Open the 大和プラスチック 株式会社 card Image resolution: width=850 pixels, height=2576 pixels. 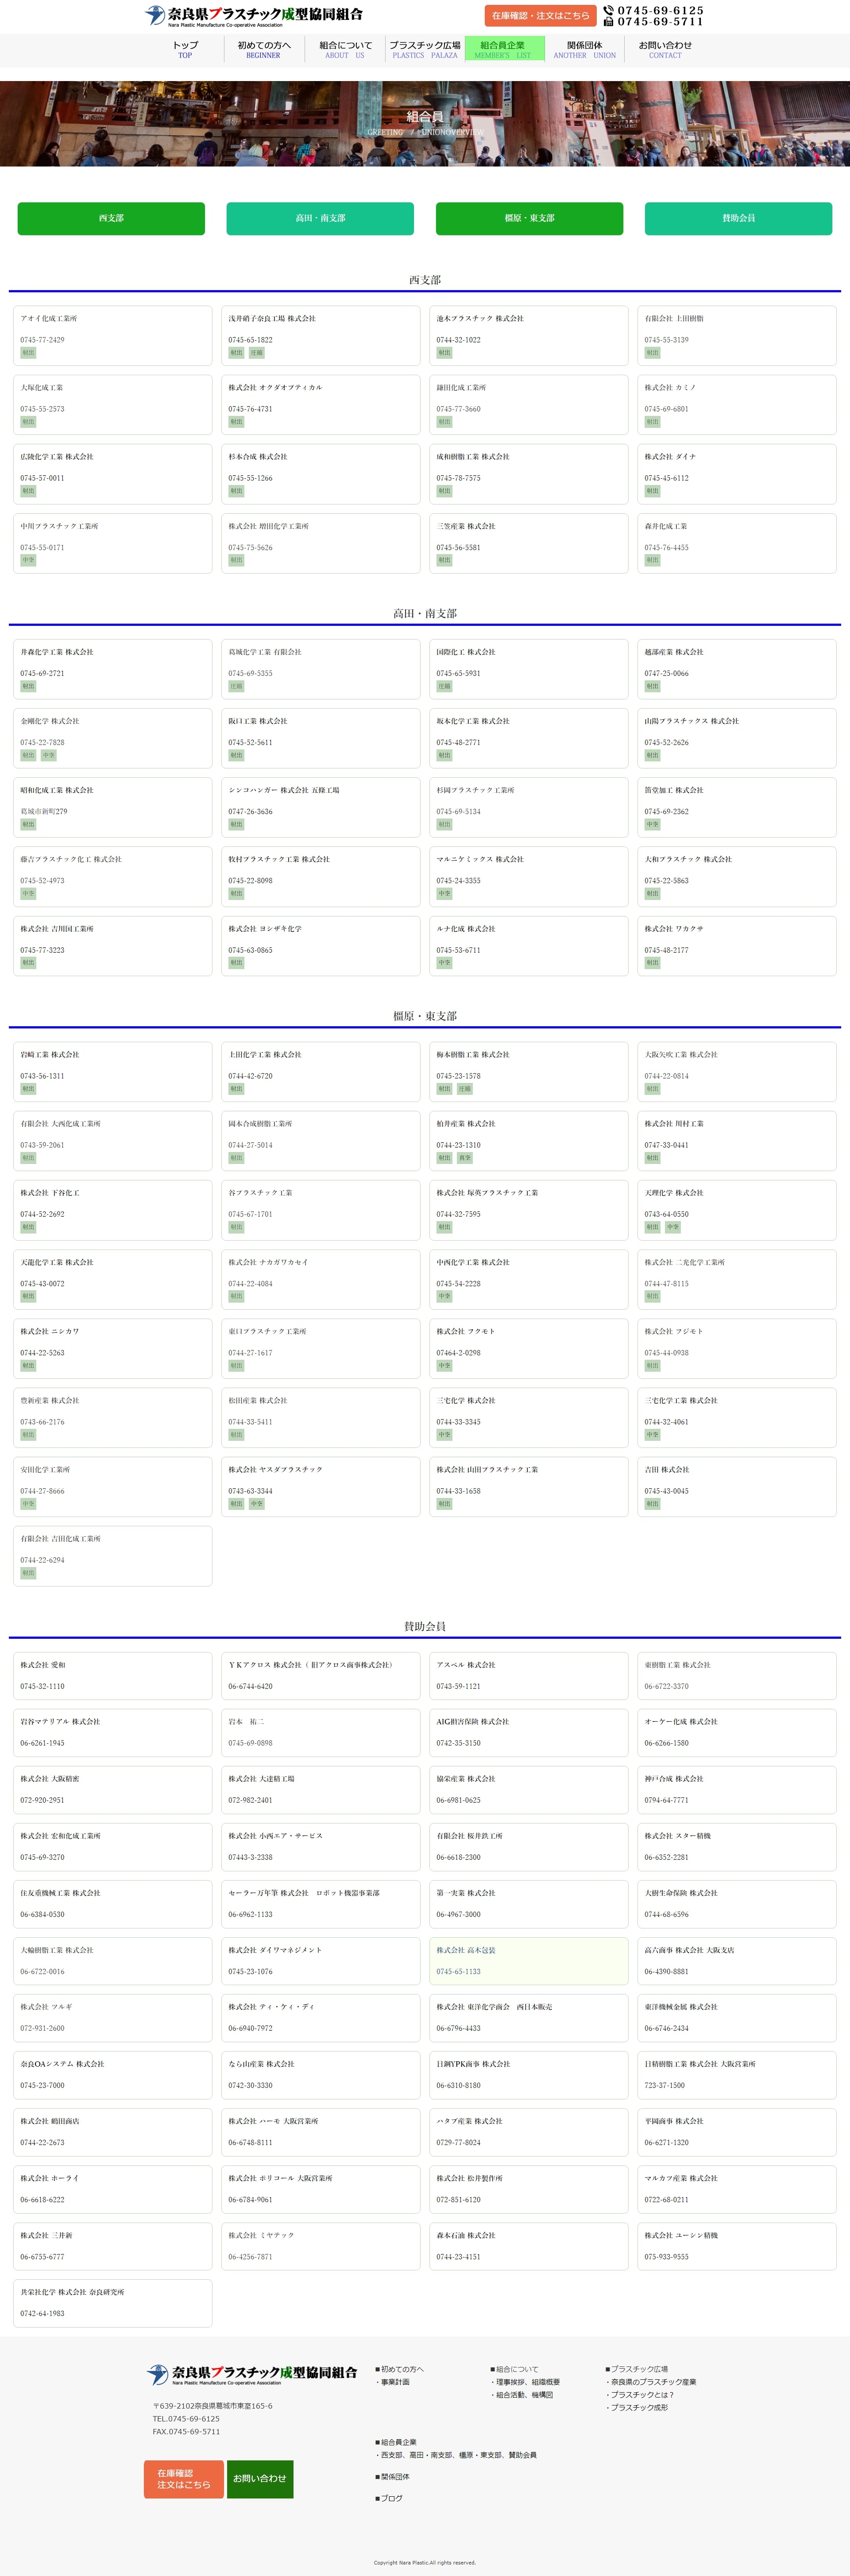[737, 876]
